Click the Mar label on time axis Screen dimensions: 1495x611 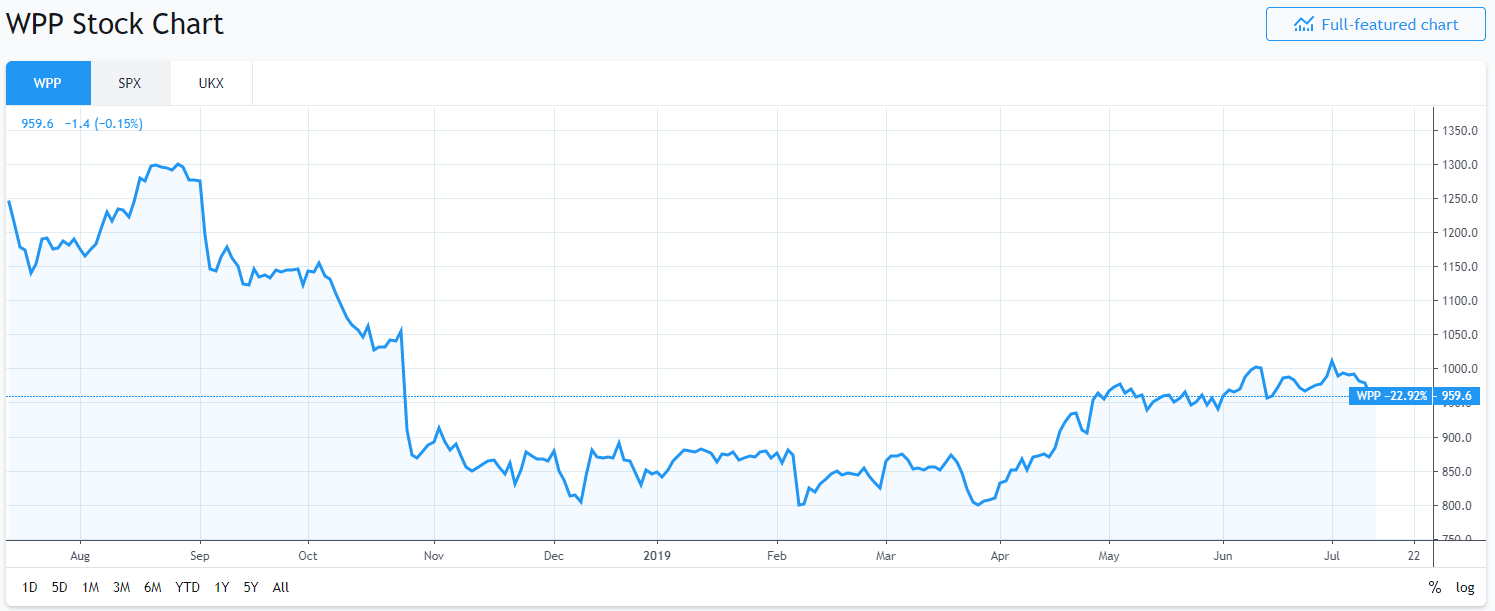tap(884, 555)
